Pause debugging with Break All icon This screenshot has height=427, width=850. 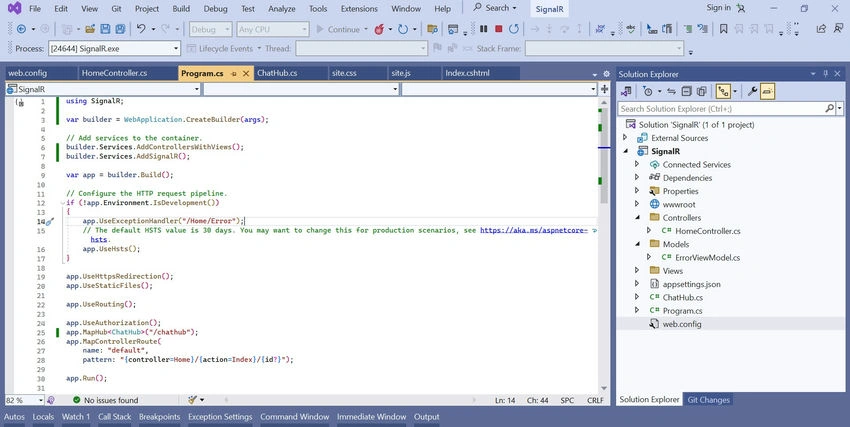click(x=484, y=29)
